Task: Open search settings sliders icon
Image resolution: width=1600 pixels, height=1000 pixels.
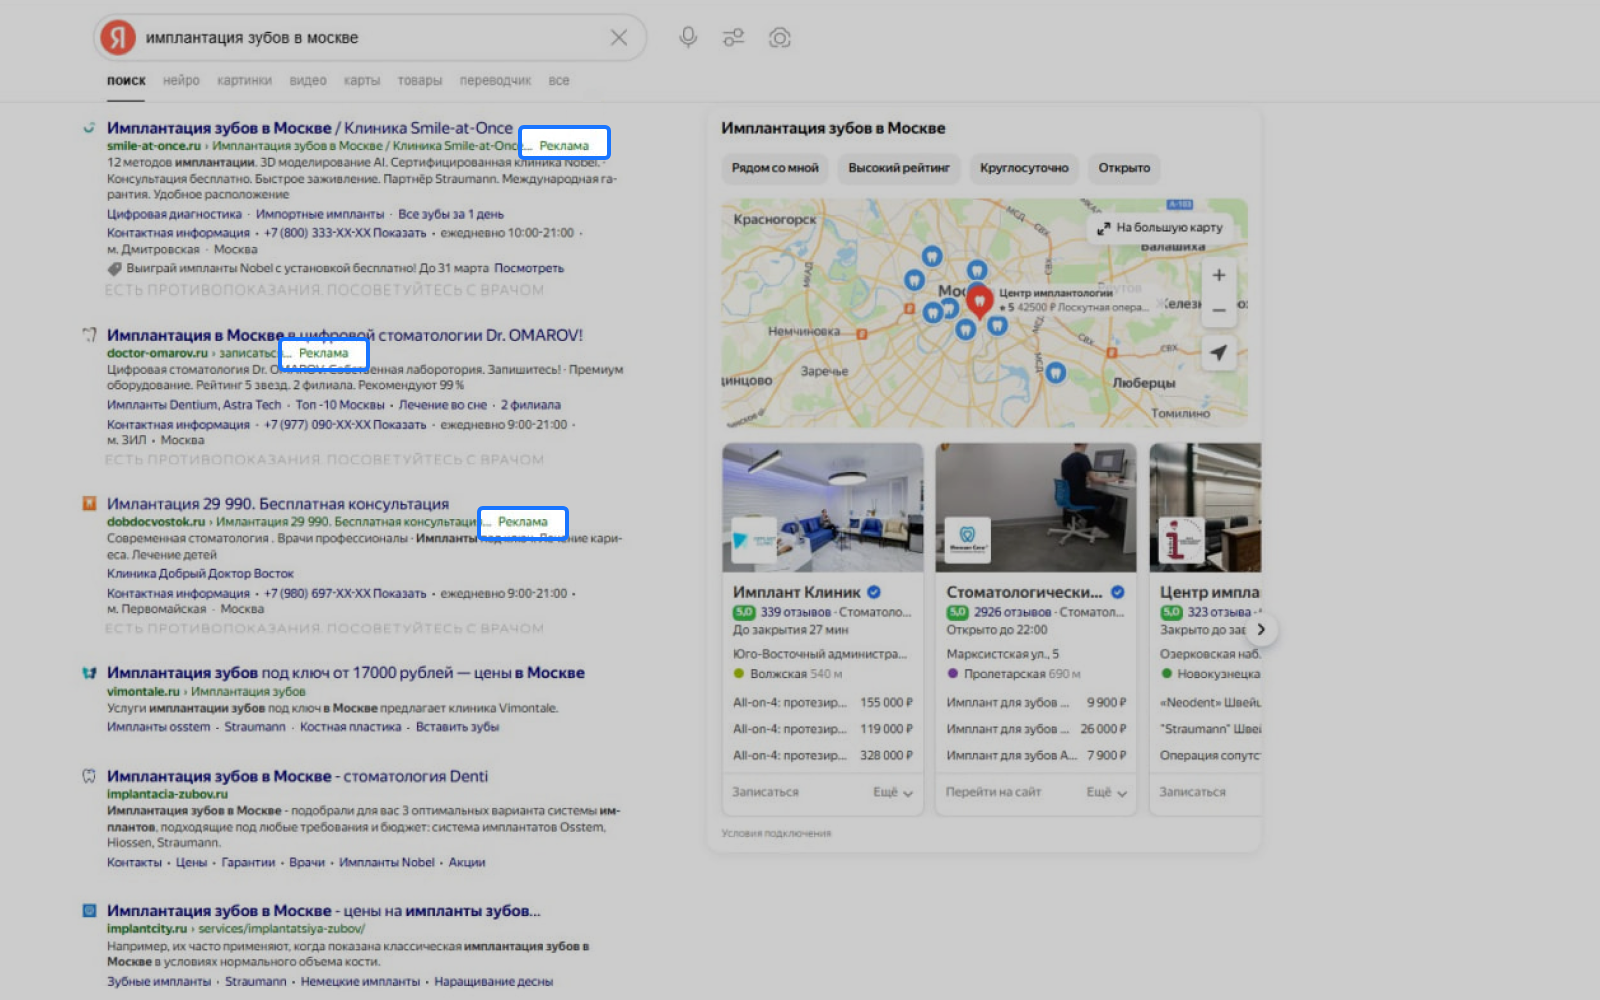Action: (734, 38)
